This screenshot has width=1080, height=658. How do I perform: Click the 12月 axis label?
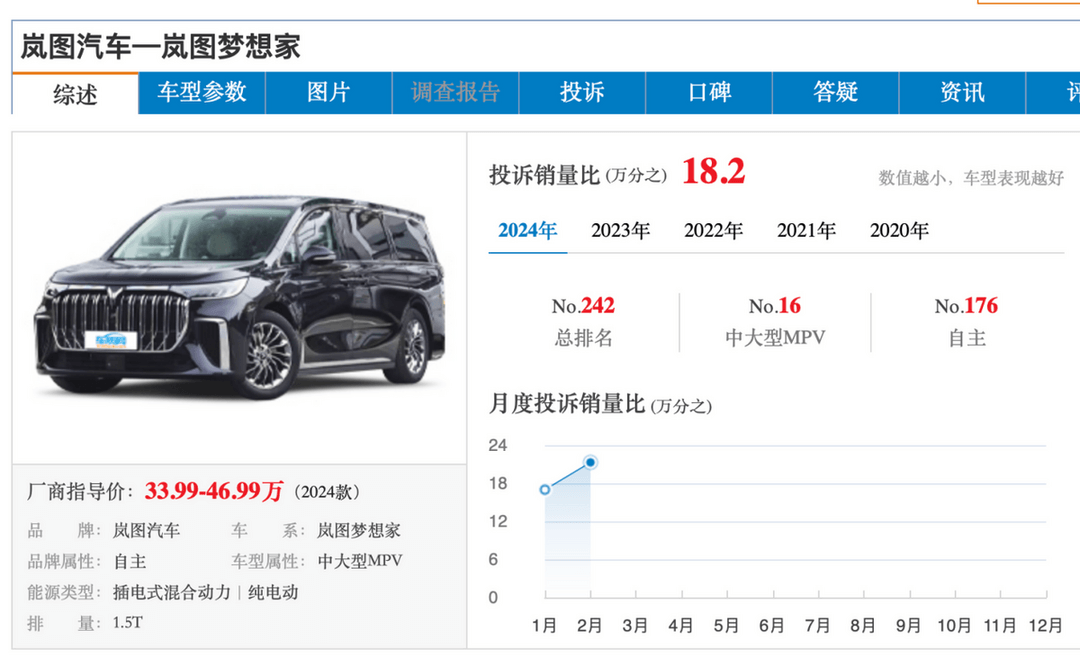tap(1046, 626)
